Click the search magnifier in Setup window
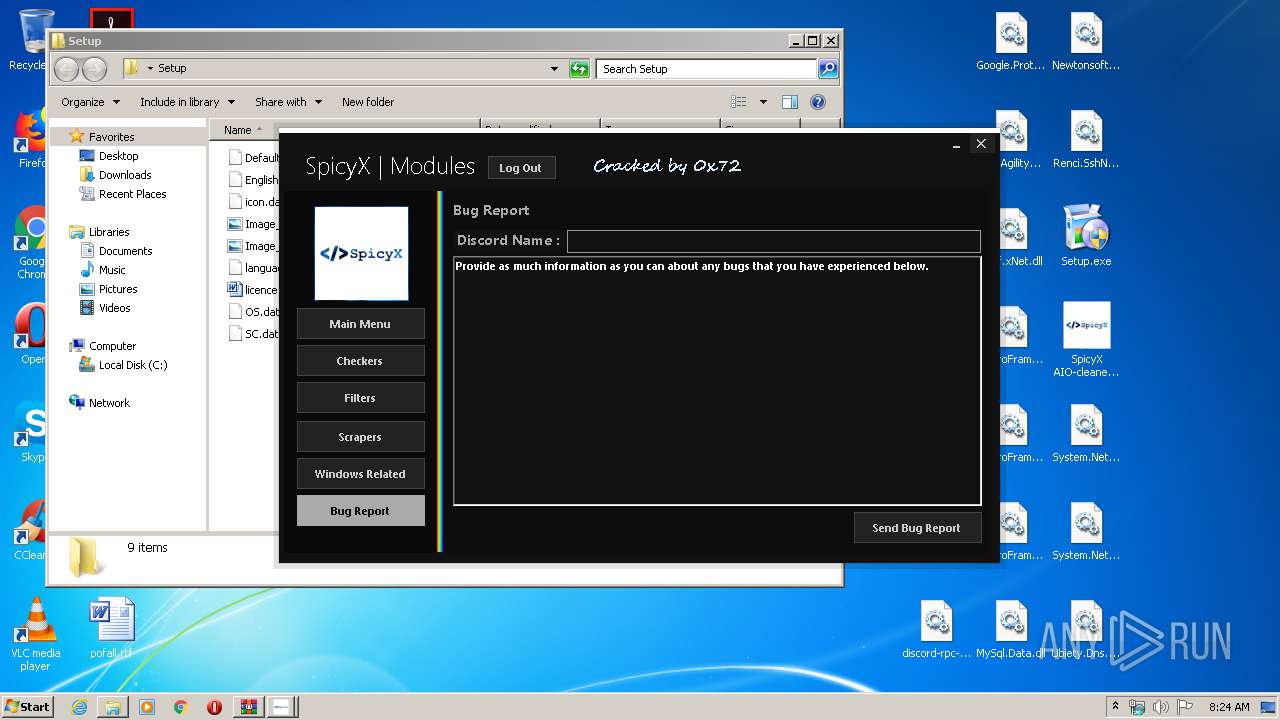This screenshot has width=1280, height=720. (828, 69)
